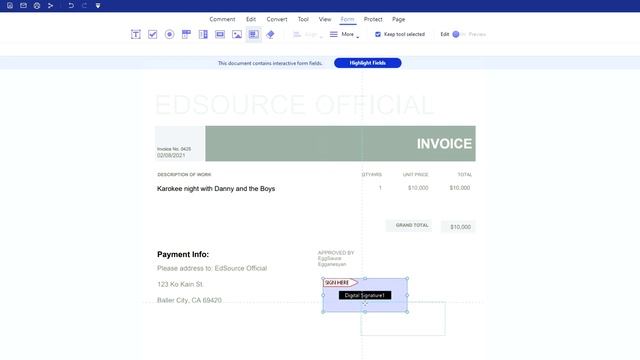The width and height of the screenshot is (640, 360).
Task: Click Karokee night with Danny and the Boys
Action: (216, 189)
